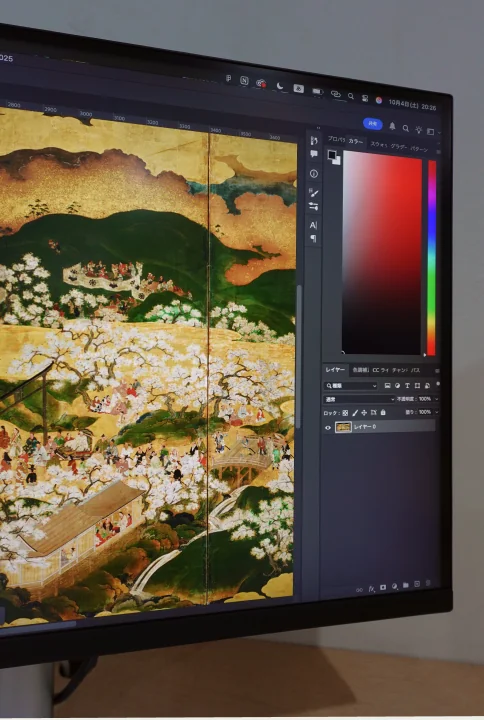
Task: Click the Photoshop search magnifier icon
Action: coord(405,128)
